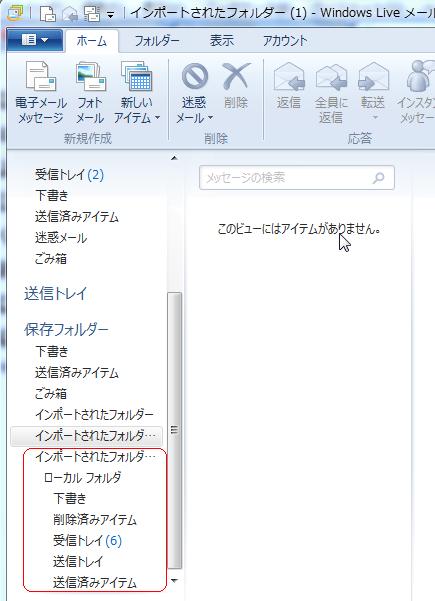Click the folder pane scrollbar down arrow
This screenshot has width=435, height=601.
pyautogui.click(x=174, y=581)
